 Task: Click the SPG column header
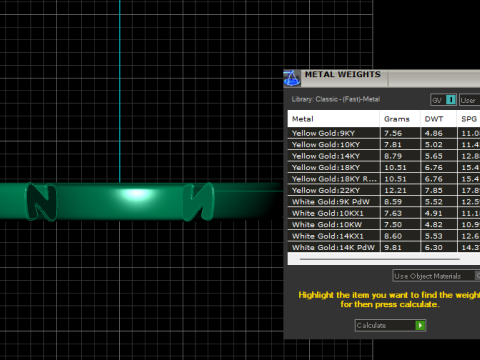click(468, 119)
